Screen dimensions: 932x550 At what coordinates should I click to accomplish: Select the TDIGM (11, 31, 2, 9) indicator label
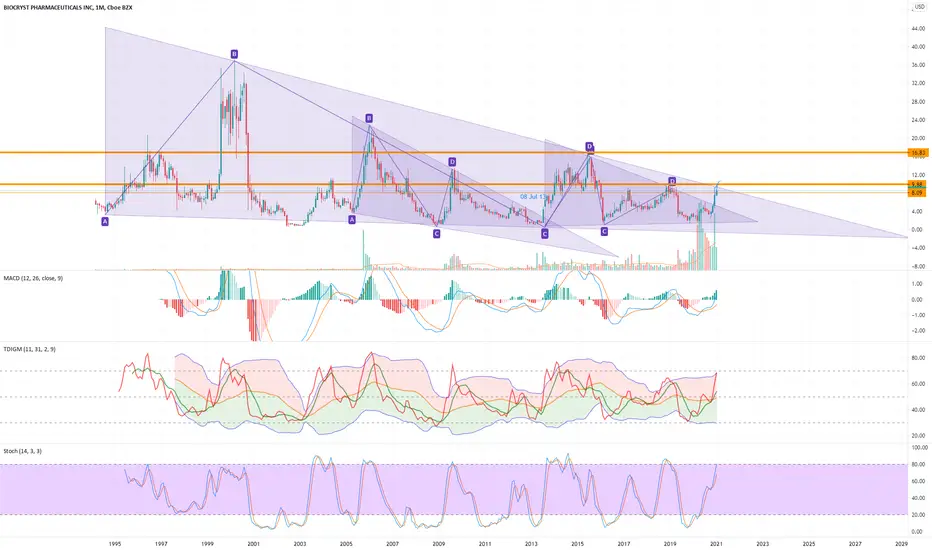(x=30, y=349)
